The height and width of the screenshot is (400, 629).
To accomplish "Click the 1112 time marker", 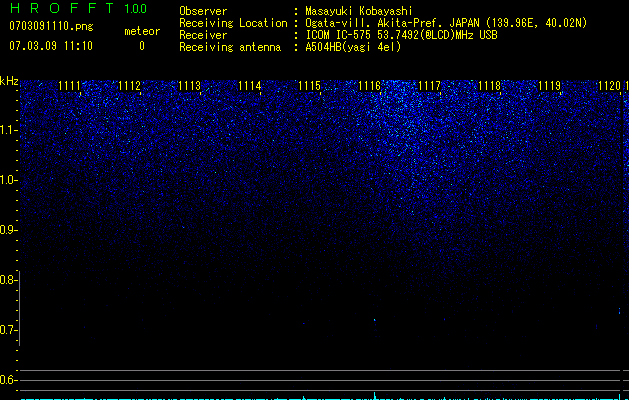I will [x=130, y=86].
